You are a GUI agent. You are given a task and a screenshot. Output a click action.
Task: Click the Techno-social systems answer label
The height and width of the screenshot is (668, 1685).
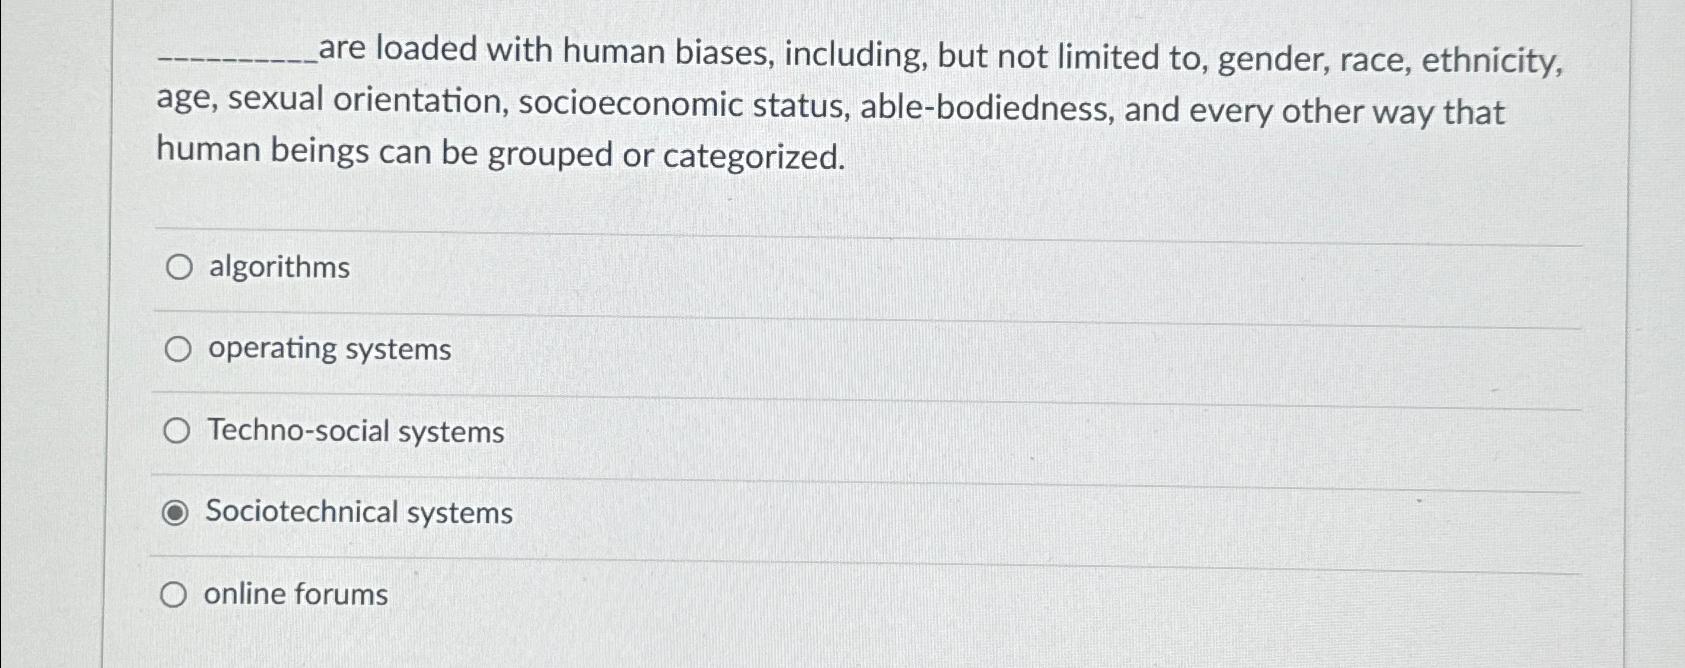click(354, 431)
